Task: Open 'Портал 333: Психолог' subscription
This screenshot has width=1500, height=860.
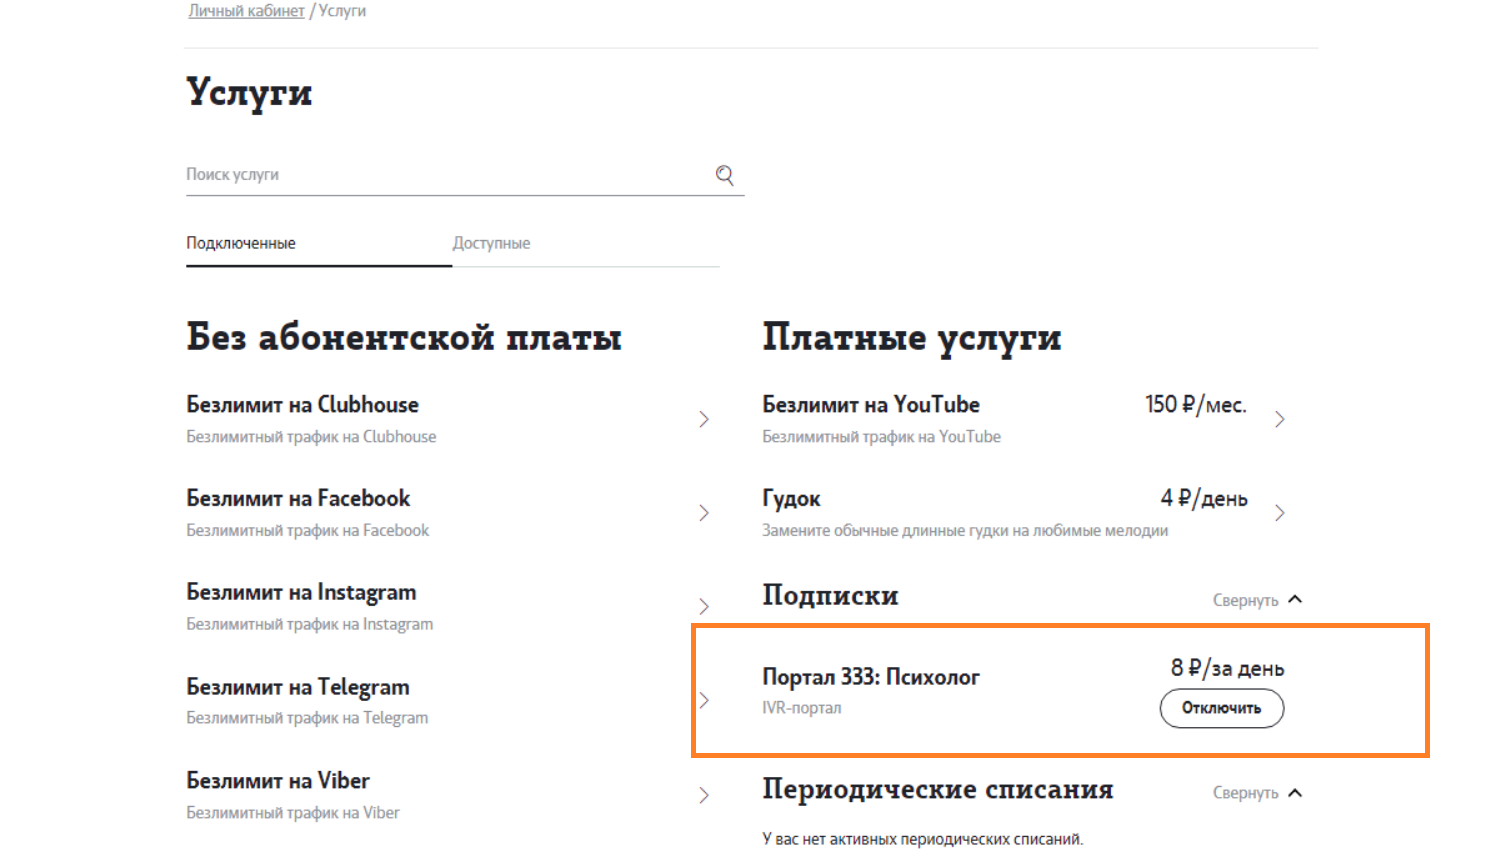Action: pos(871,677)
